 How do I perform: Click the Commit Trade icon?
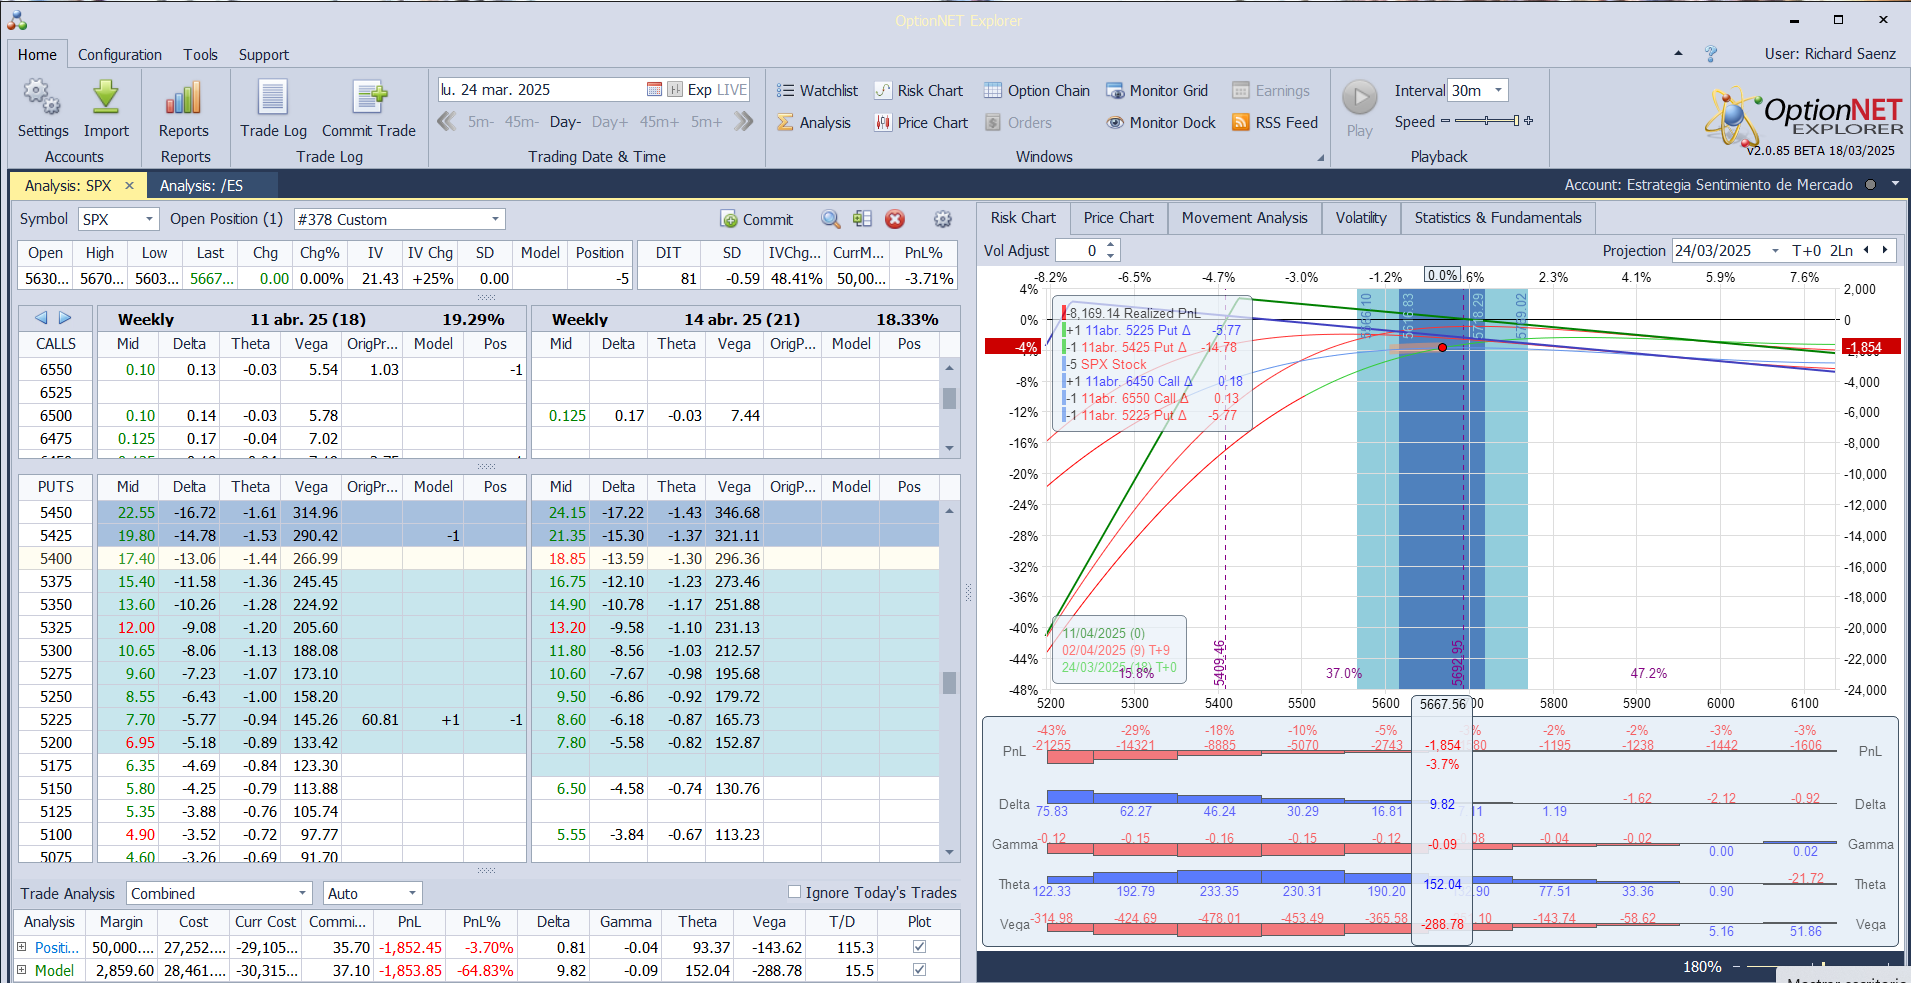tap(369, 97)
